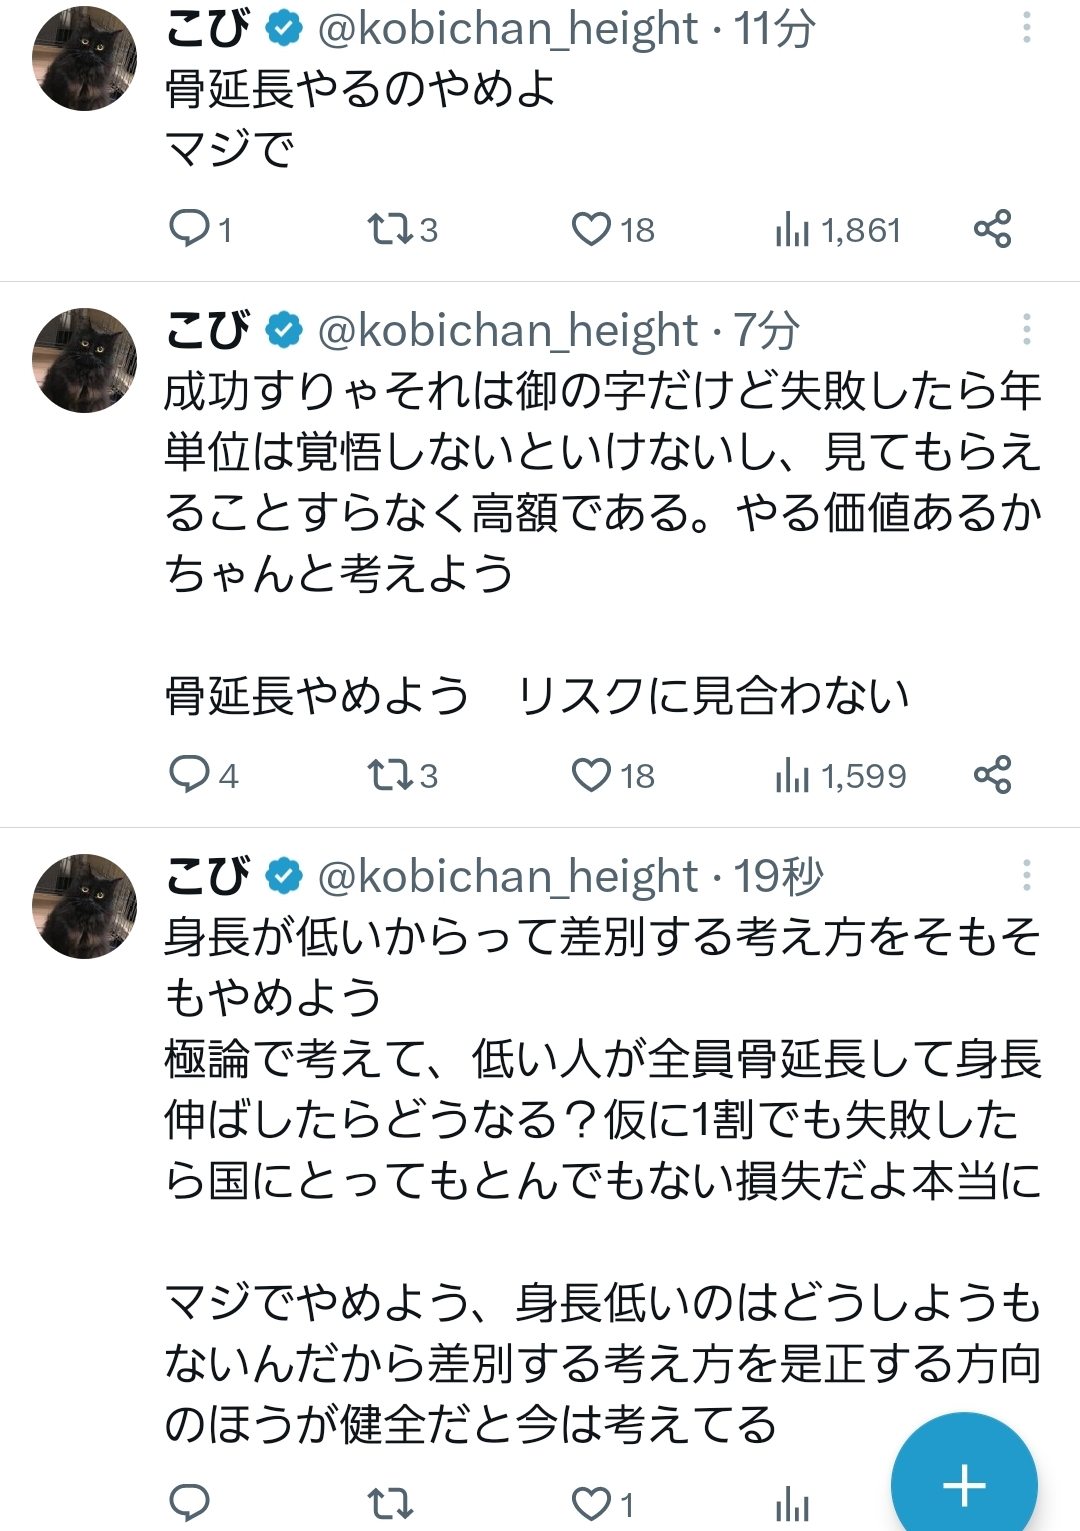Open the three-dot menu on the 11分 tweet

click(x=1026, y=28)
